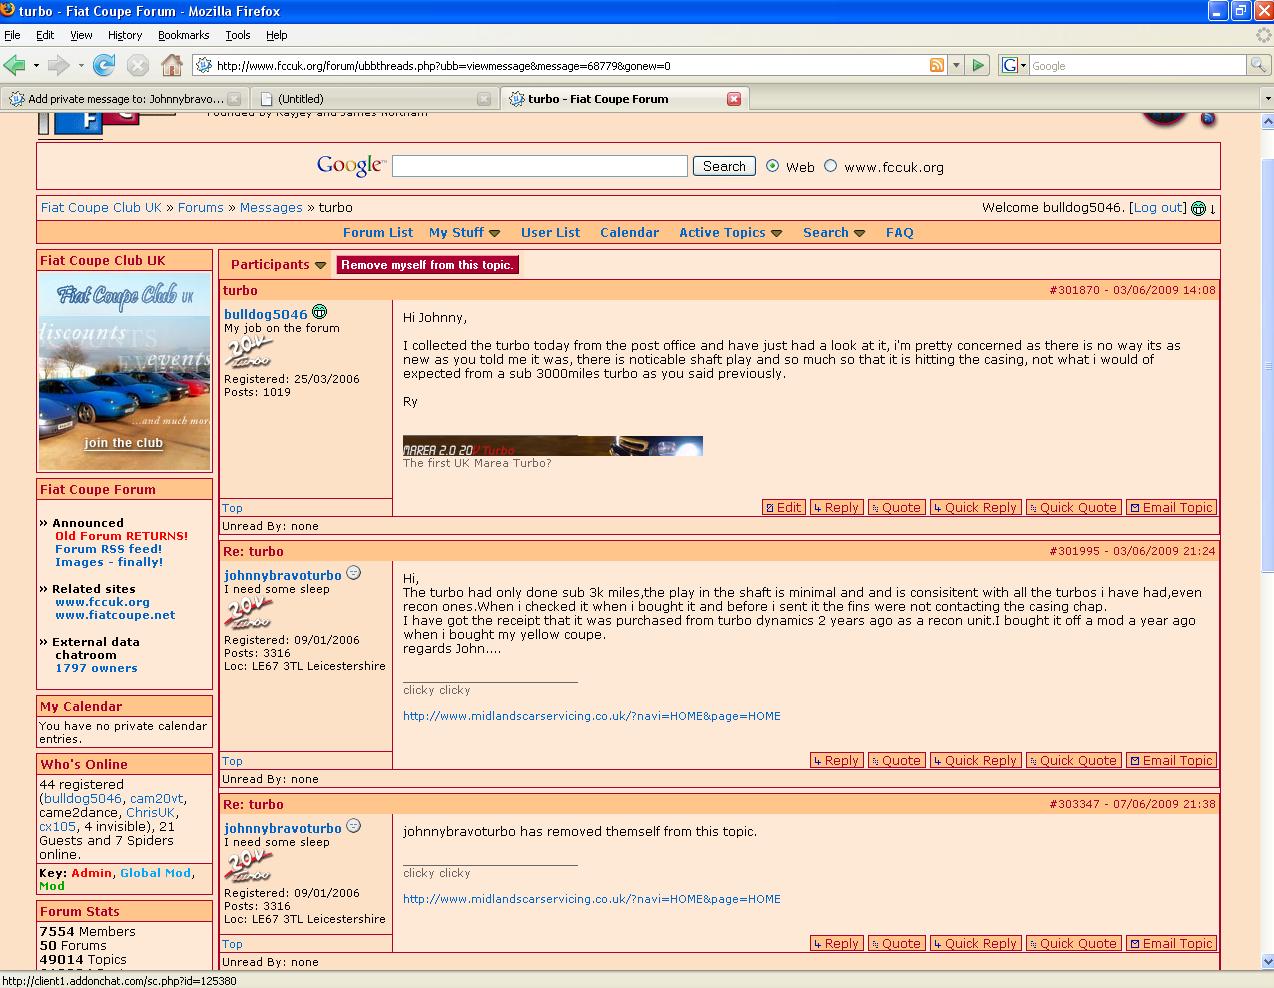Expand the forum Search menu

[833, 232]
